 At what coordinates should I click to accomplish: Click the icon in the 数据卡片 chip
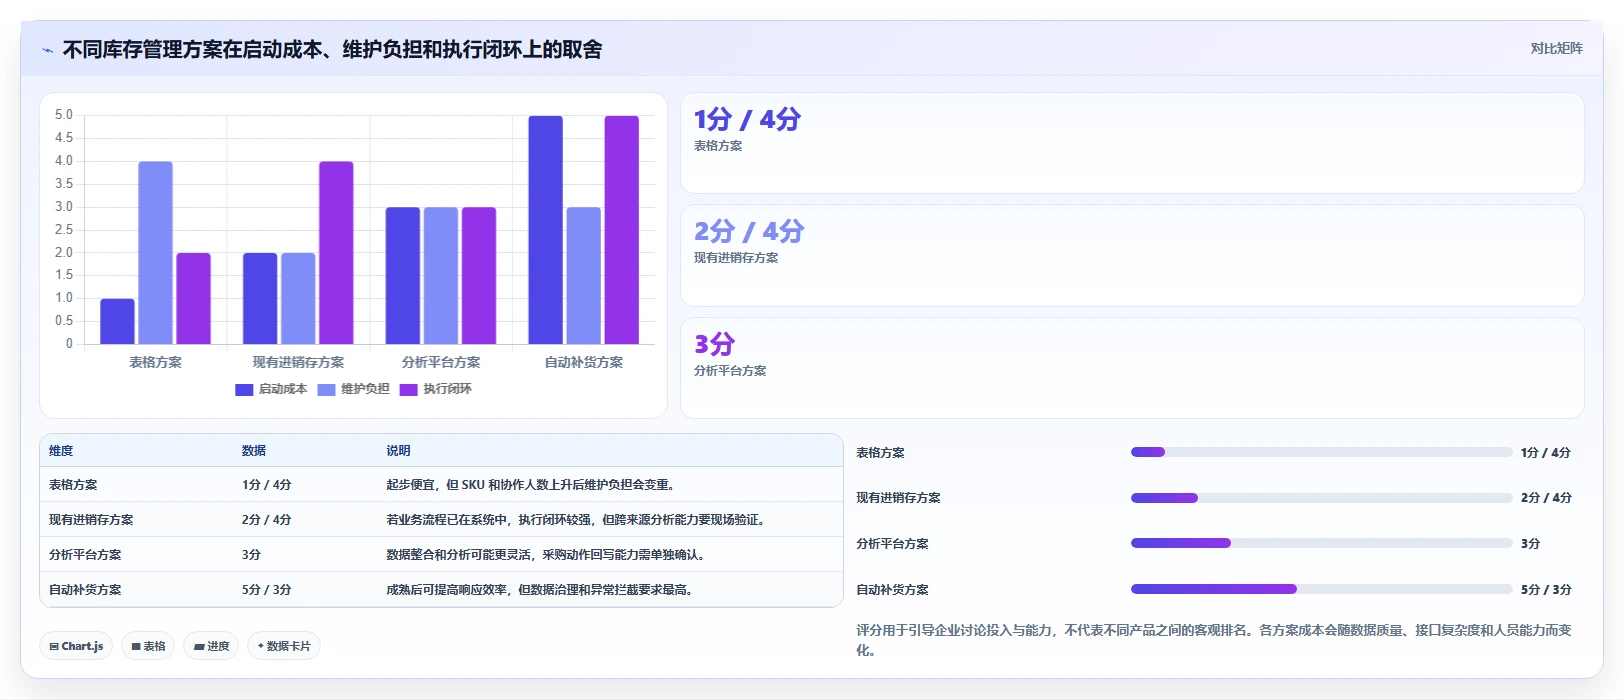261,646
